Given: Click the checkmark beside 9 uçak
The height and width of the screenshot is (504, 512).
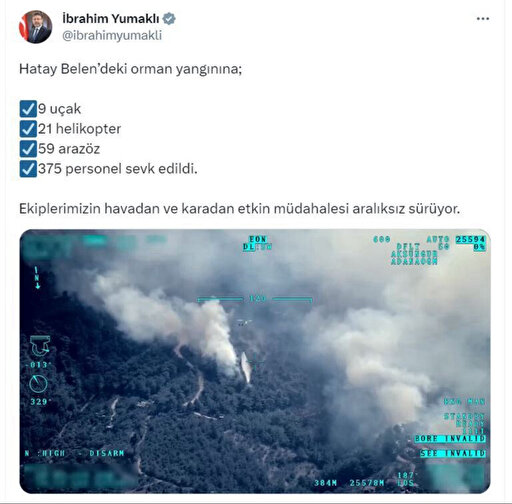Looking at the screenshot, I should pos(28,109).
